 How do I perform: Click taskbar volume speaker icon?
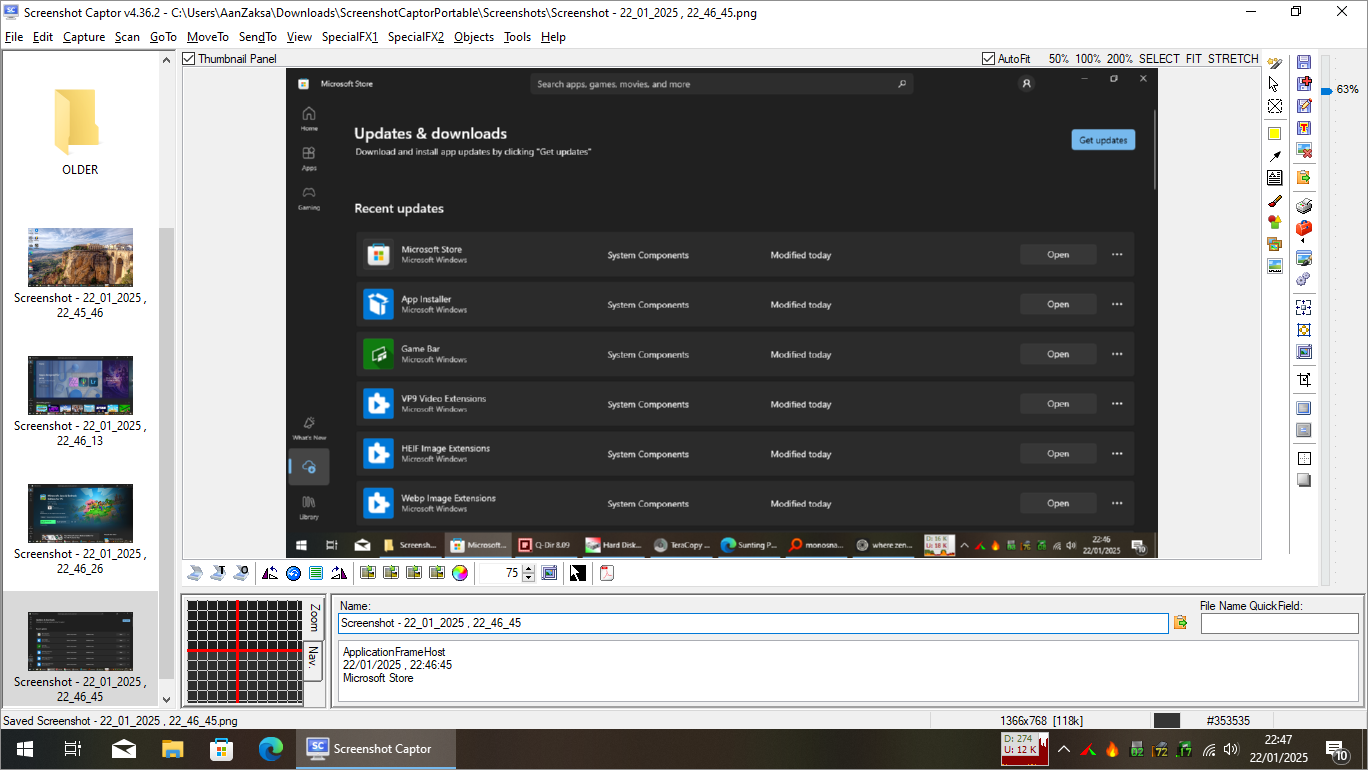[1231, 749]
